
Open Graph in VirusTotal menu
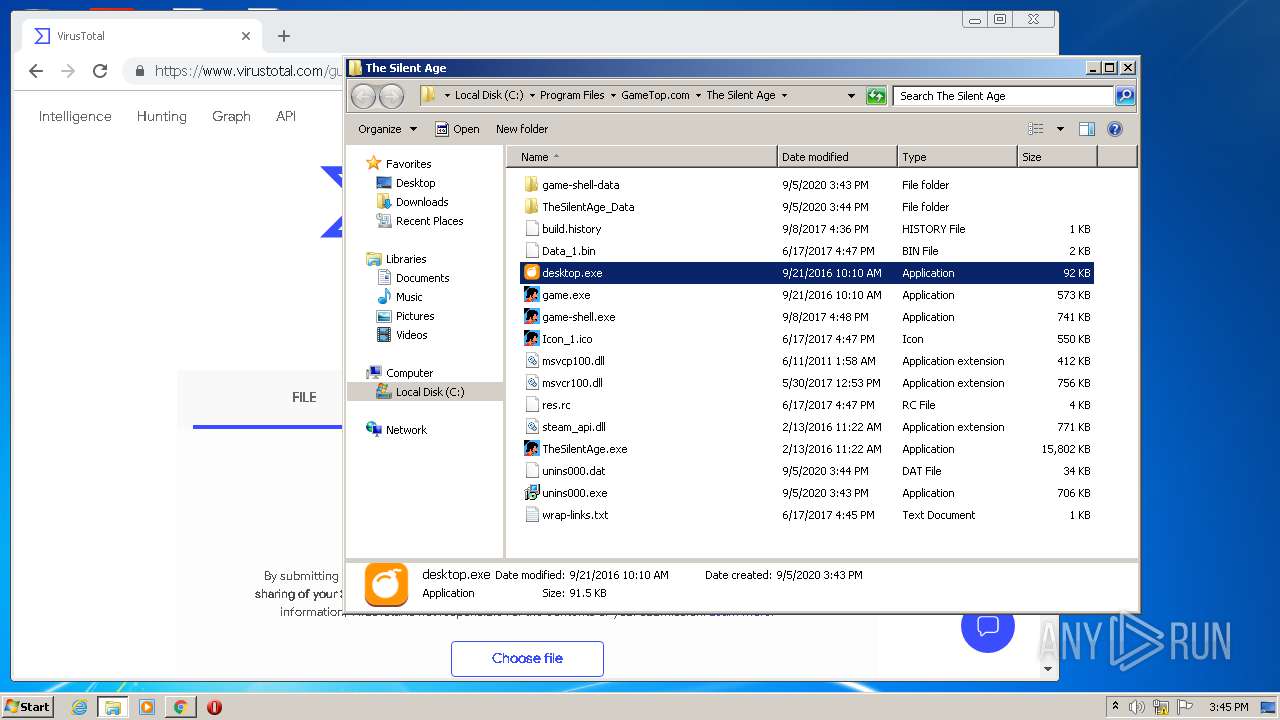coord(231,116)
